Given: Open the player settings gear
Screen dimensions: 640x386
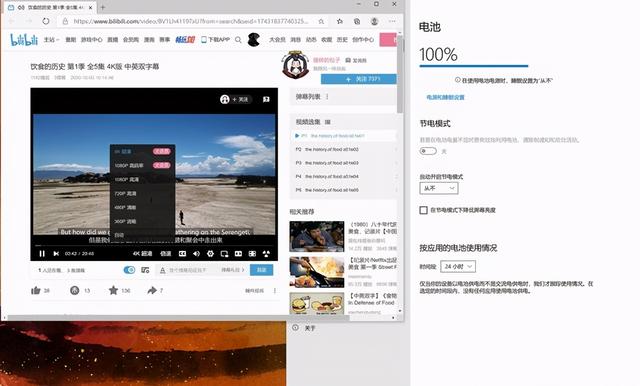Looking at the screenshot, I should 210,253.
